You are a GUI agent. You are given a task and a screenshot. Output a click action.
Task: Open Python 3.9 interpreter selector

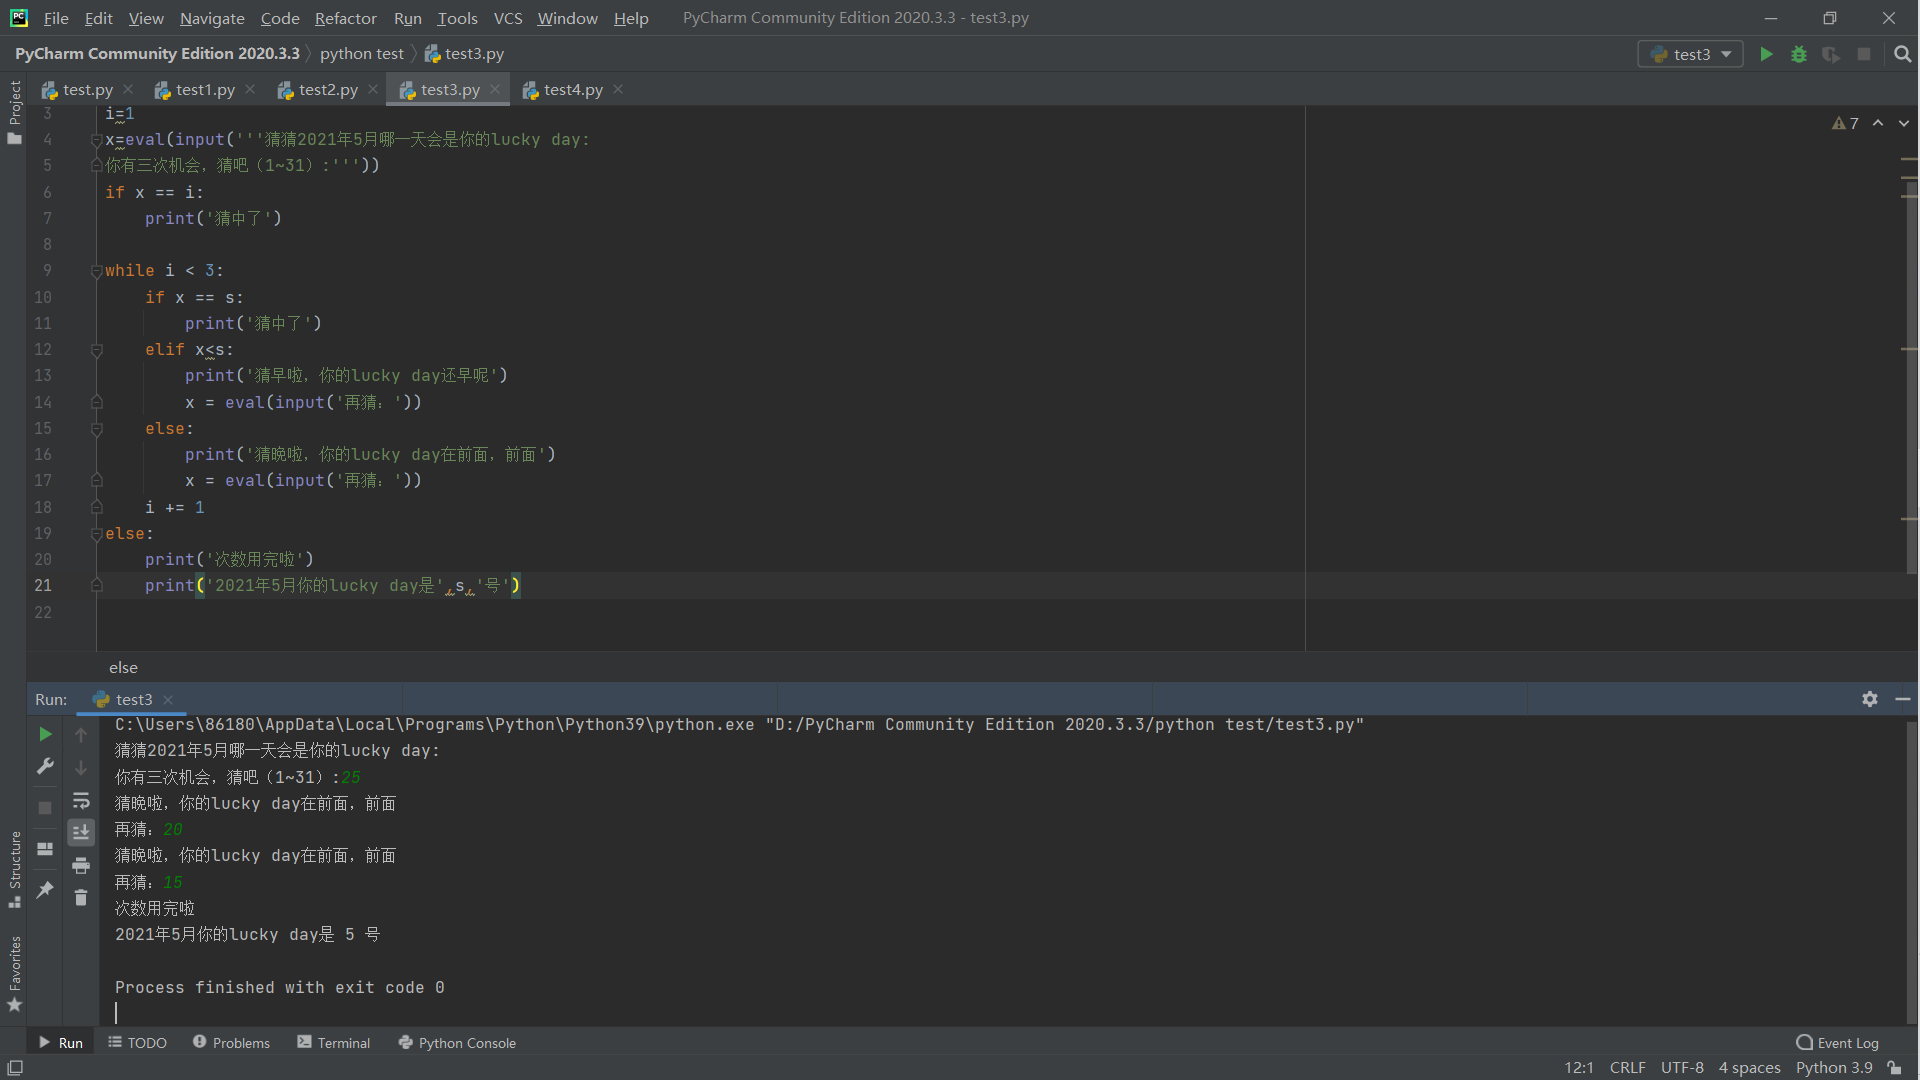[x=1833, y=1068]
